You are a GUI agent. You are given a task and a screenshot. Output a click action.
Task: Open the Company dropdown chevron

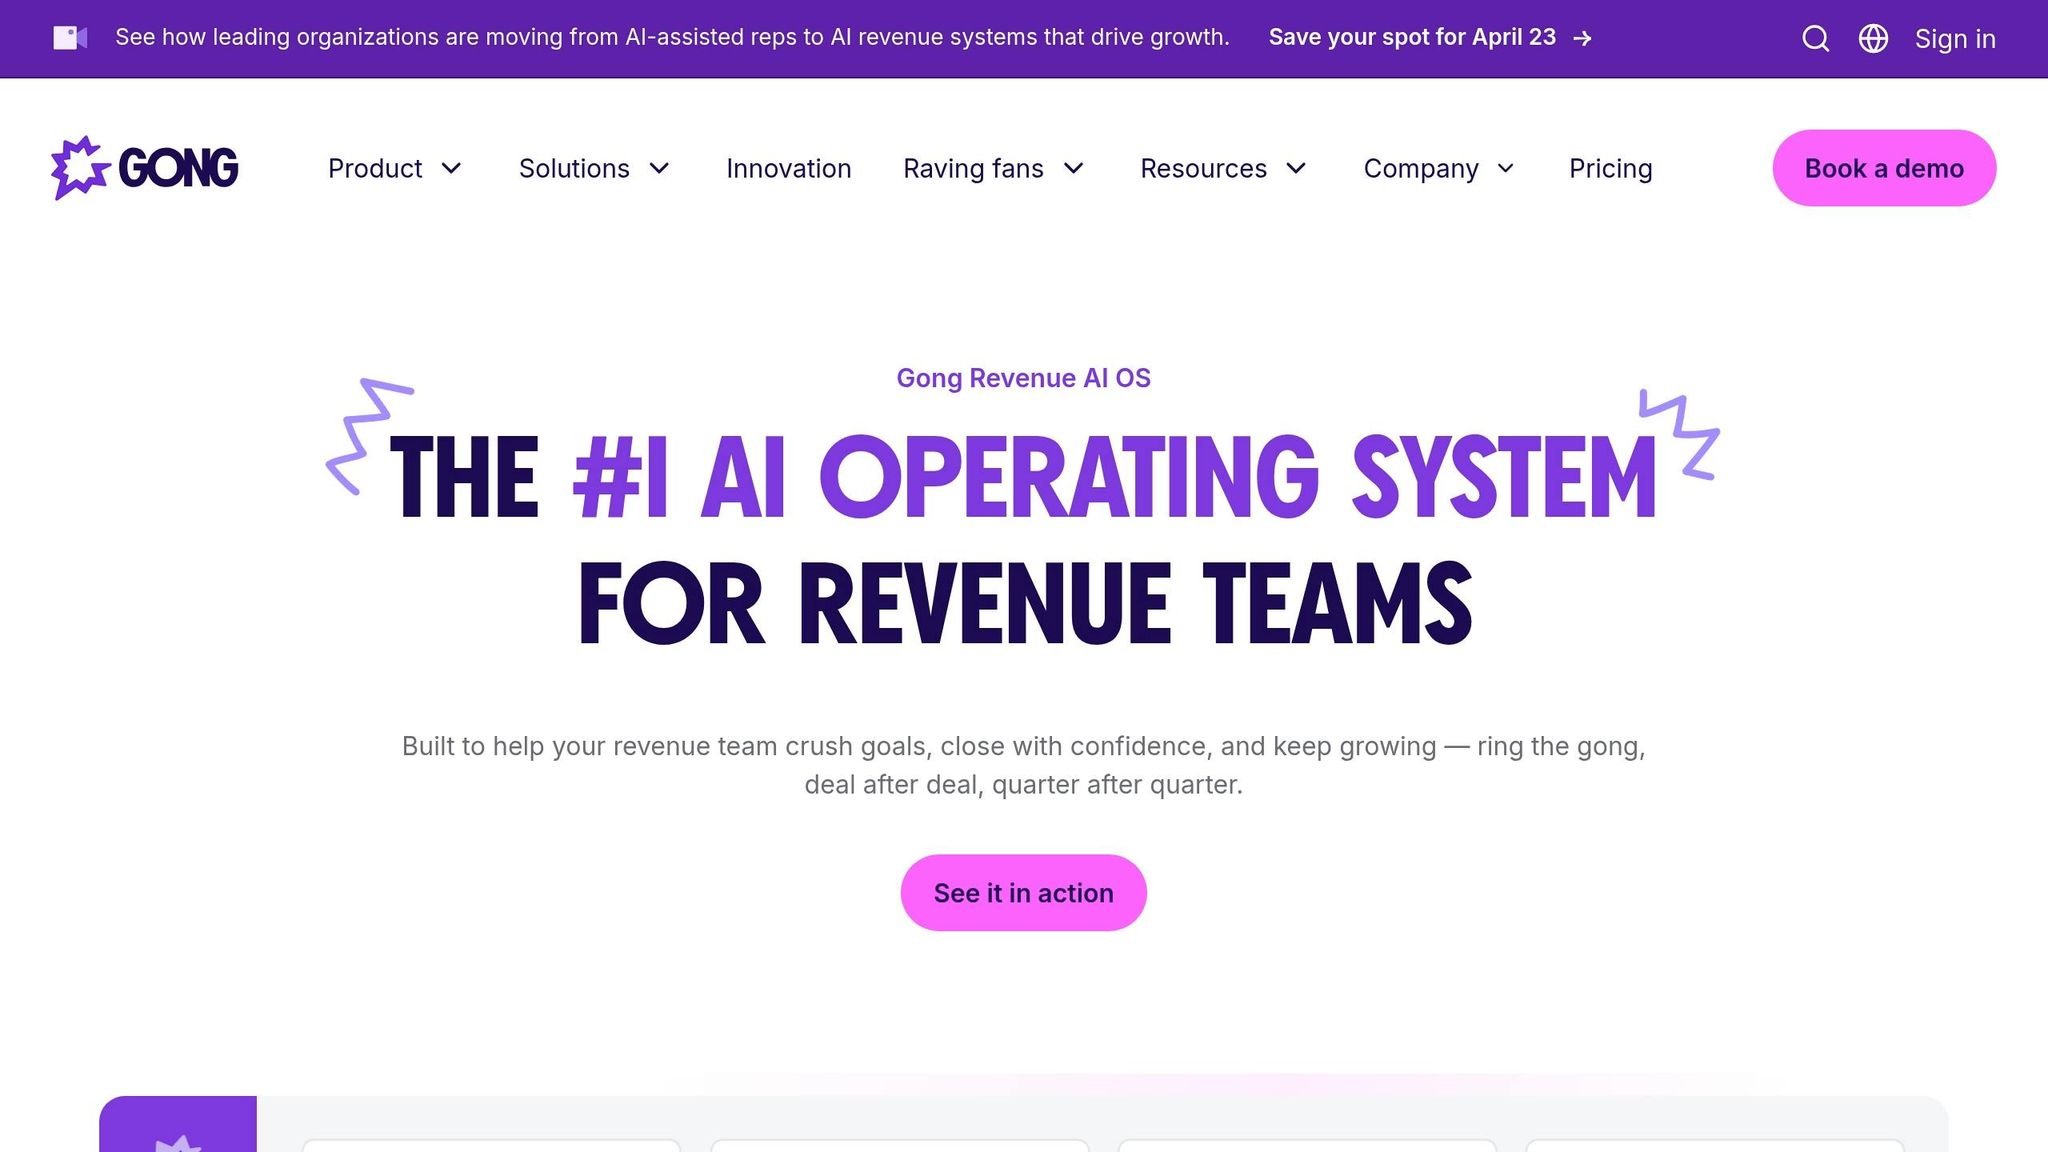(x=1506, y=168)
